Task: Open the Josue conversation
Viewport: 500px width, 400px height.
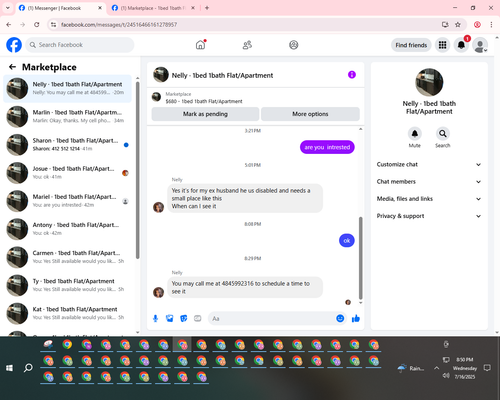Action: 68,173
